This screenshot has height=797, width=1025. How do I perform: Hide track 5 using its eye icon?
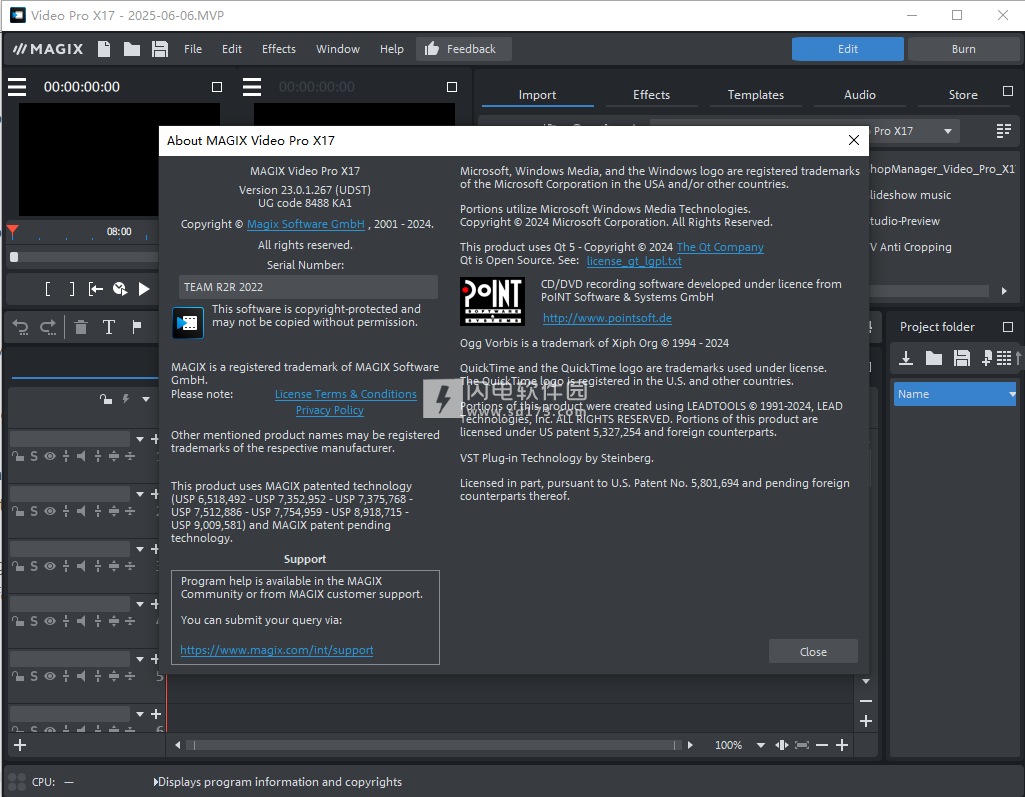point(50,676)
